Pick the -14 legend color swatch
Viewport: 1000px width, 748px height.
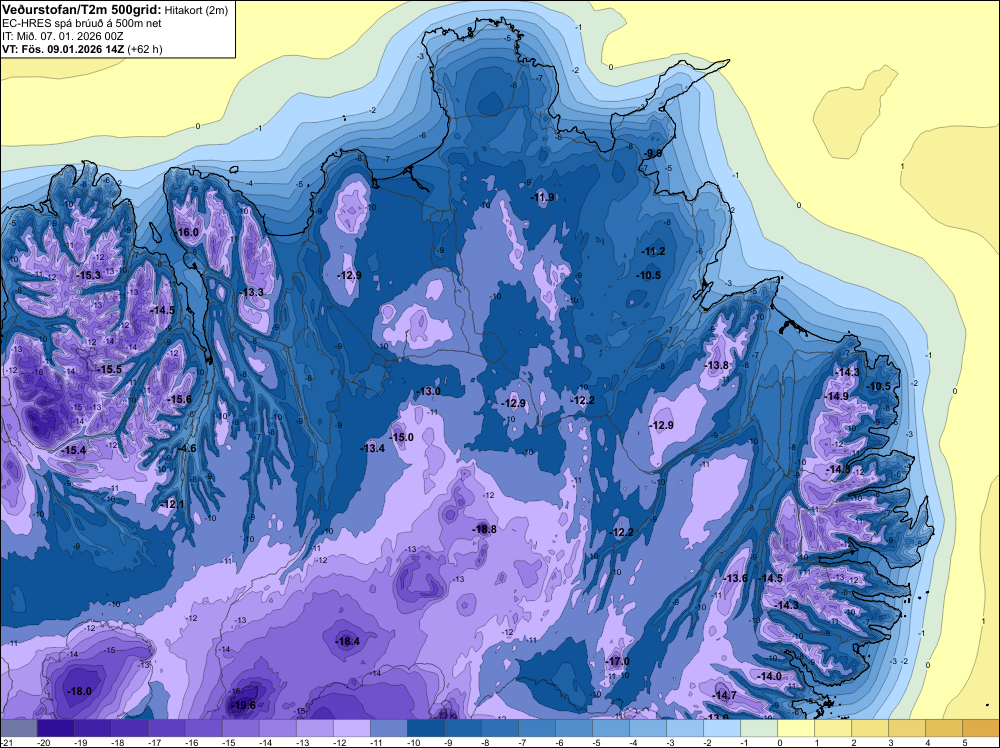(x=277, y=728)
